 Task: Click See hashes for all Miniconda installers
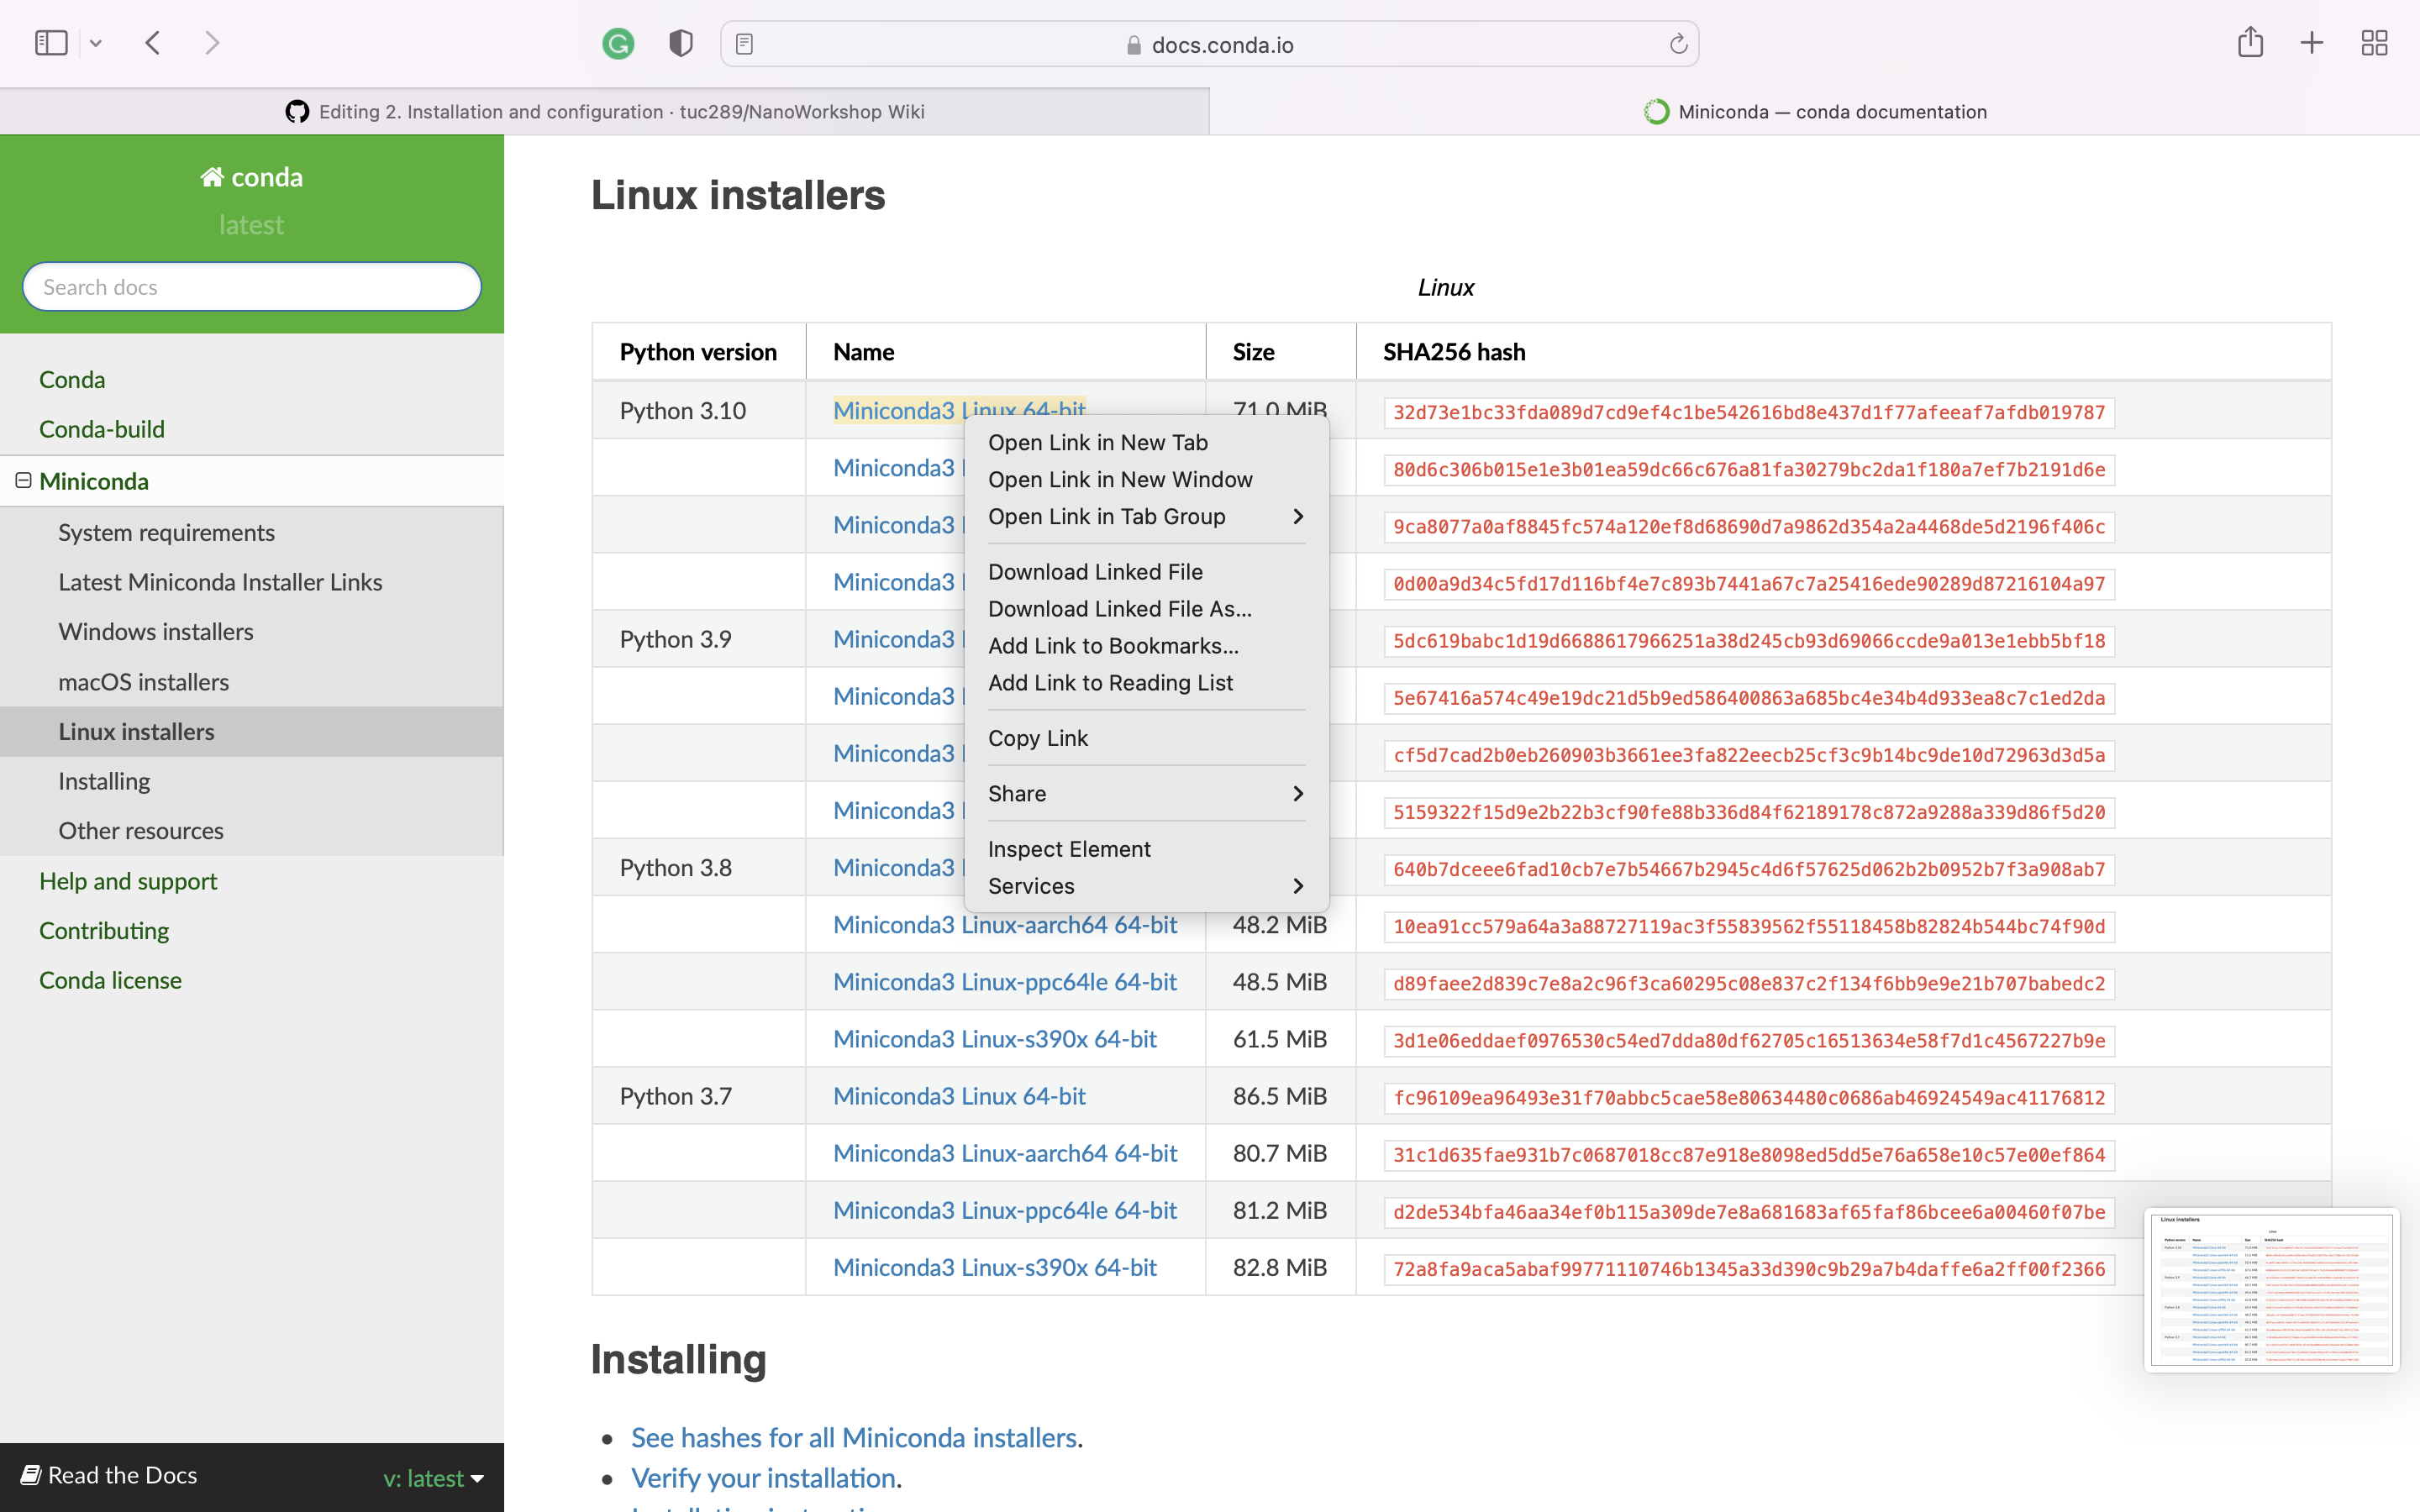(853, 1437)
